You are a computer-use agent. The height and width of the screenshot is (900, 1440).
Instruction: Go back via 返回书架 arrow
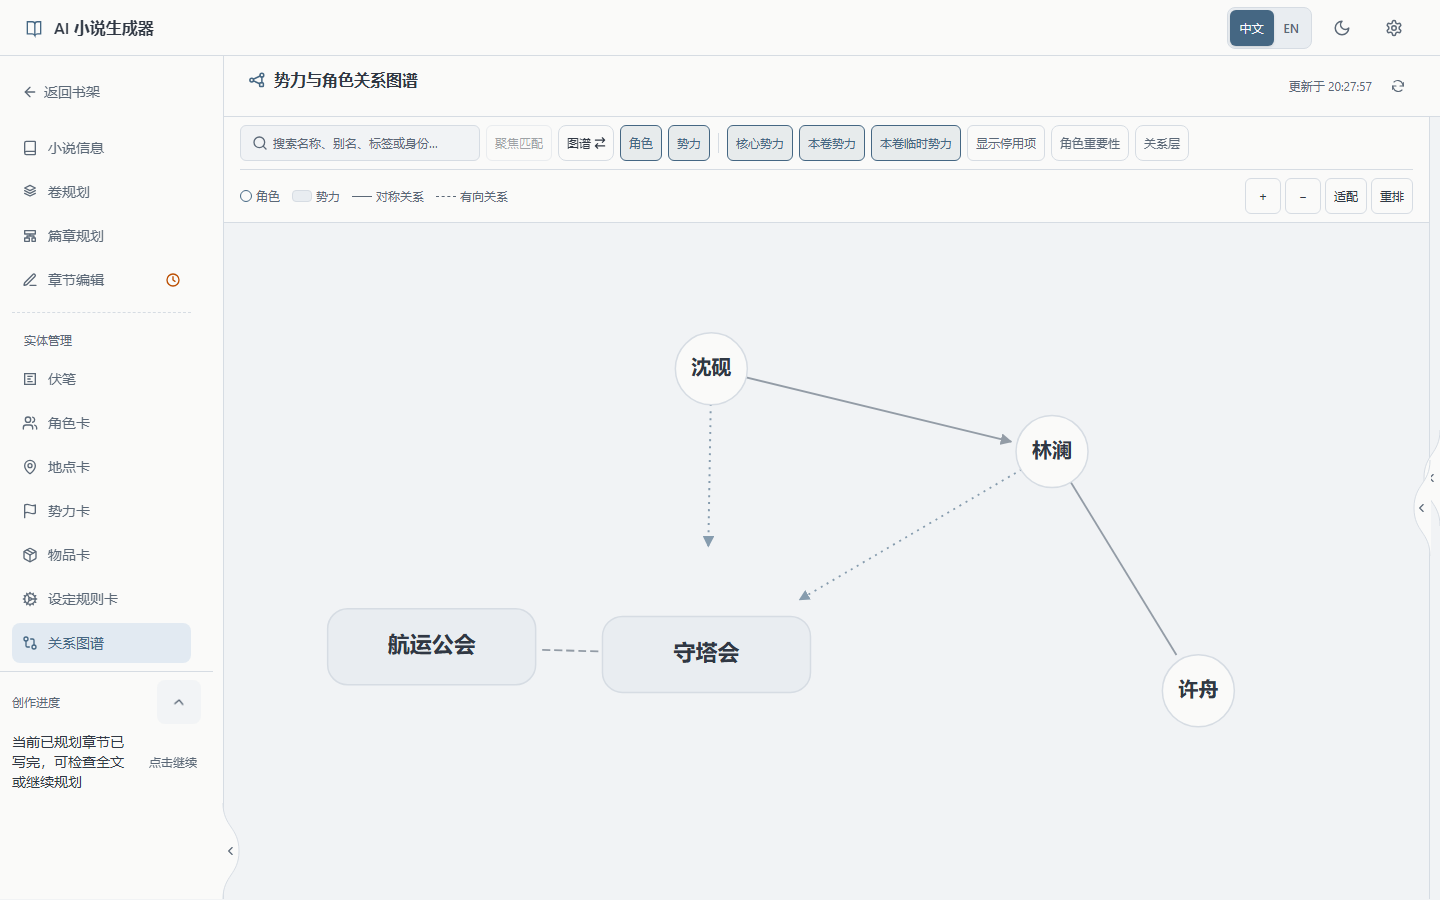(x=61, y=92)
